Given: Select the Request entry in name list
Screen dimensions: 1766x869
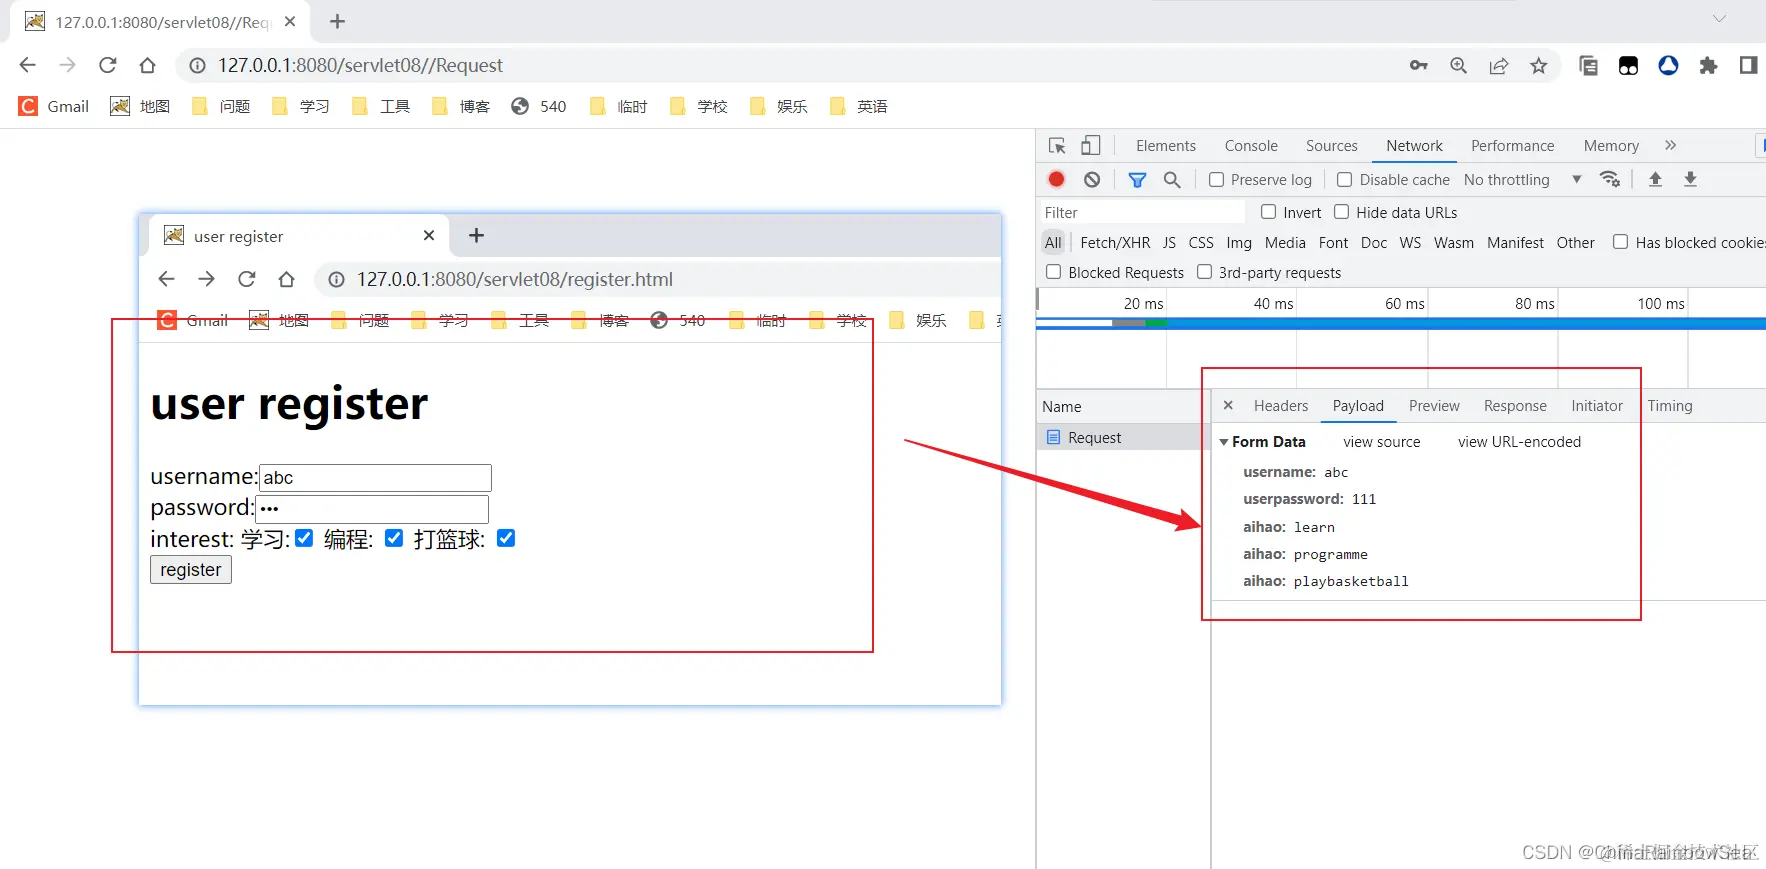Looking at the screenshot, I should [x=1123, y=437].
